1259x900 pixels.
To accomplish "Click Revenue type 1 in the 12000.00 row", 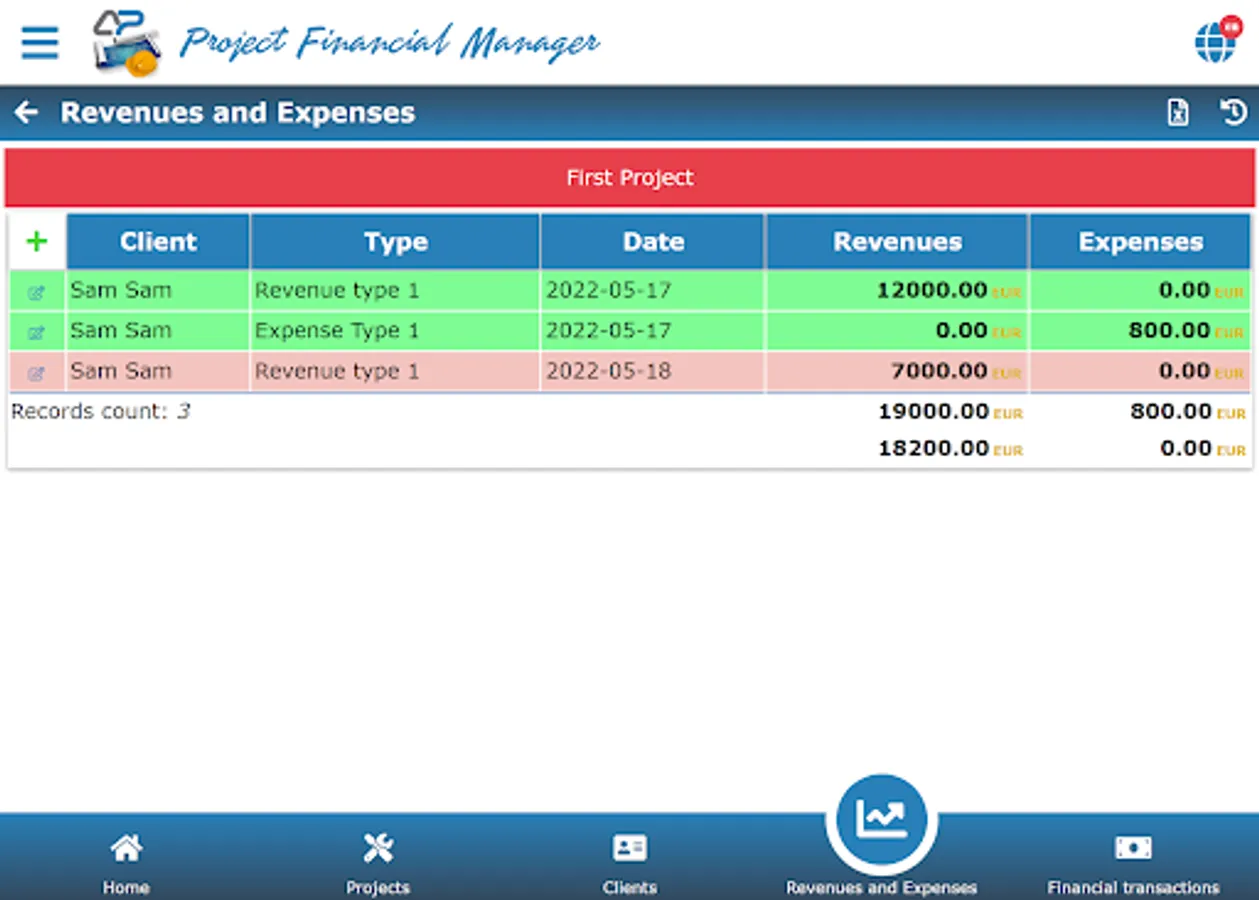I will (x=337, y=291).
